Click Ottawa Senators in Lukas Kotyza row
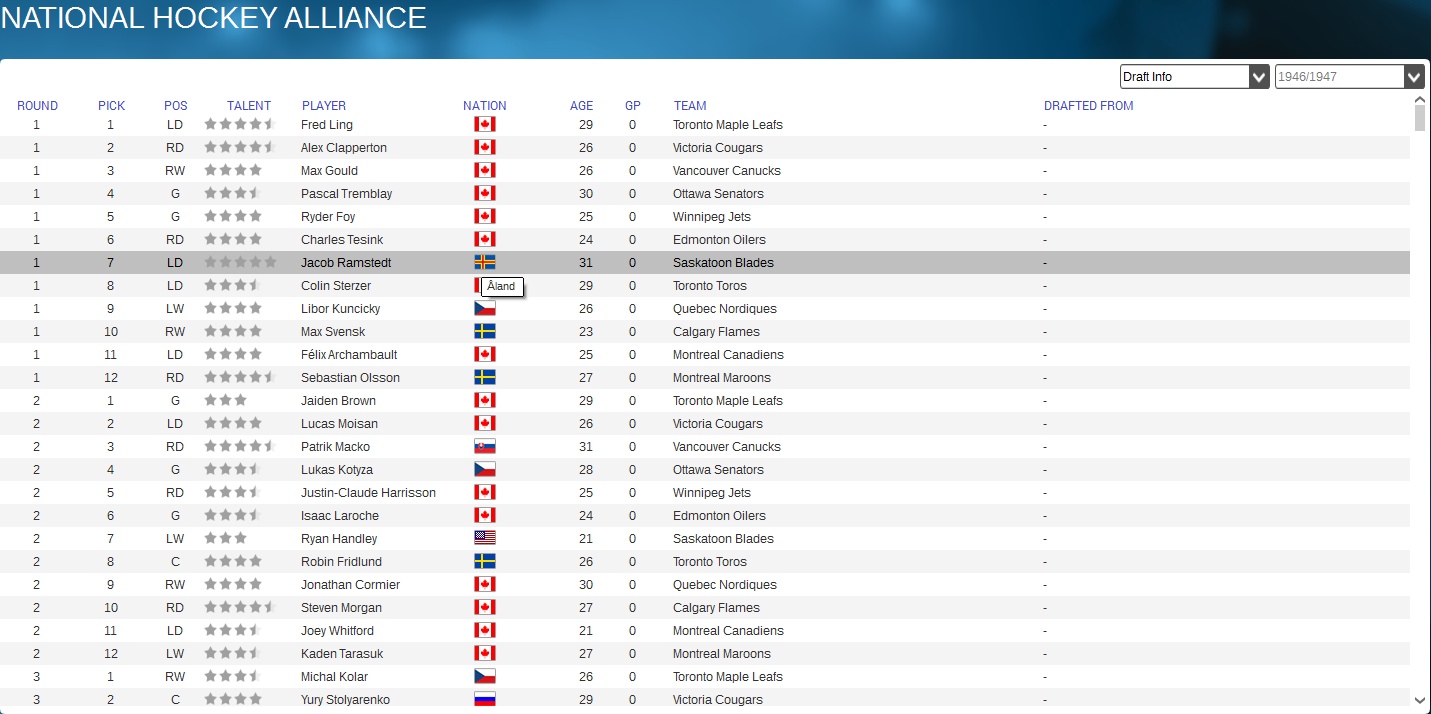Screen dimensions: 1431x714 pyautogui.click(x=718, y=470)
